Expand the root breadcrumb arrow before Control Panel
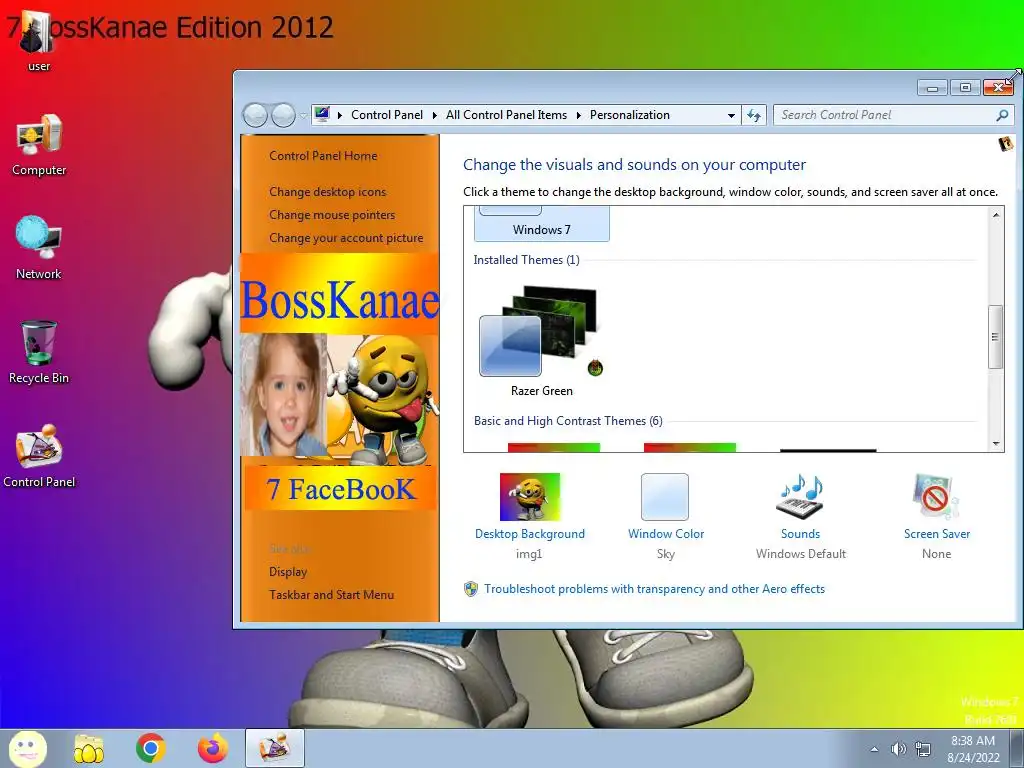Image resolution: width=1024 pixels, height=768 pixels. tap(340, 115)
